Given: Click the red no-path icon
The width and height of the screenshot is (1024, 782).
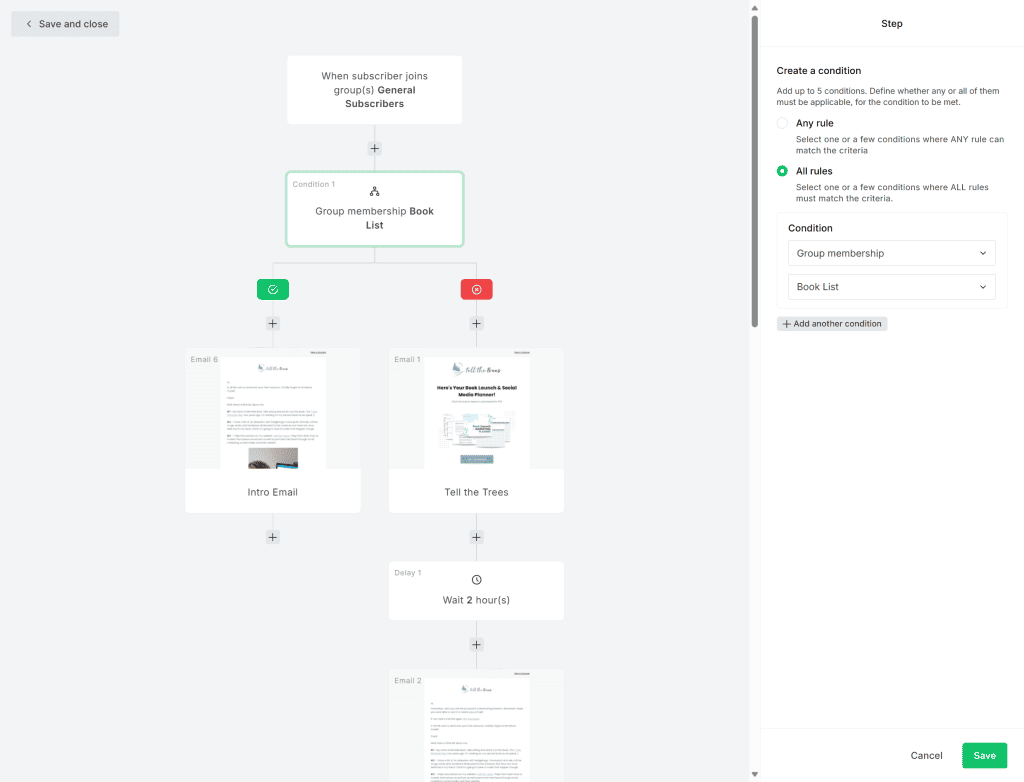Looking at the screenshot, I should (x=476, y=289).
